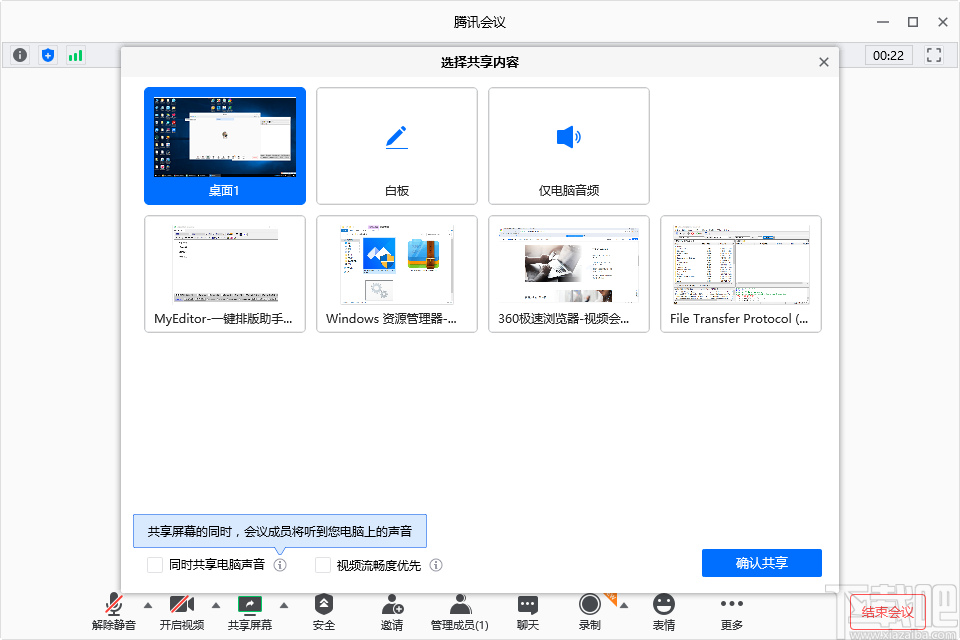Enable 视频流畅度优先 checkbox

click(323, 565)
